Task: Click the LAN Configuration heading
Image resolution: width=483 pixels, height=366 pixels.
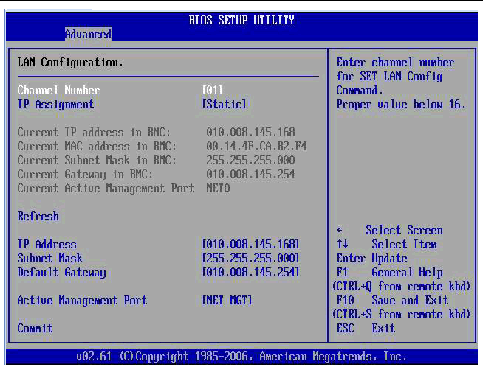Action: point(70,62)
